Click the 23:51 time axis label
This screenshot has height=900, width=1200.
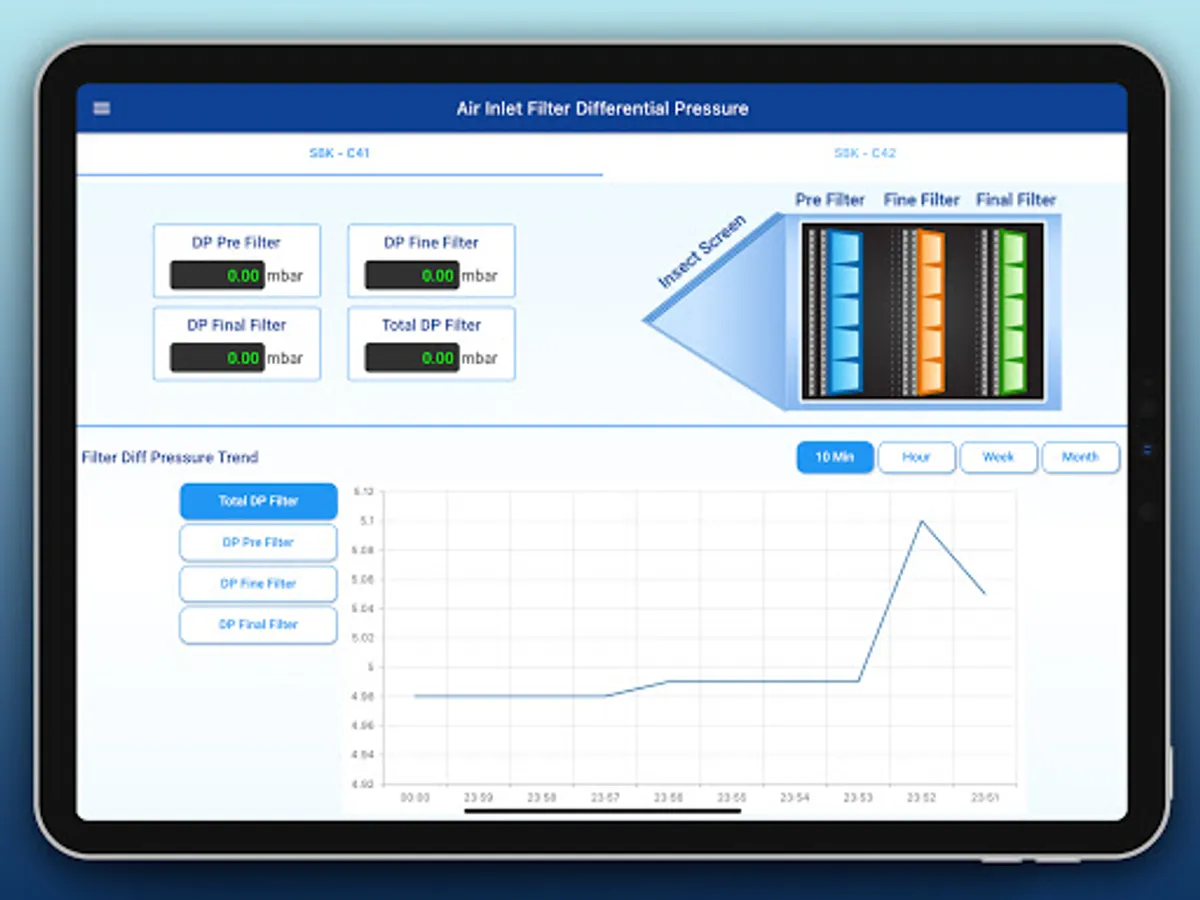coord(984,798)
